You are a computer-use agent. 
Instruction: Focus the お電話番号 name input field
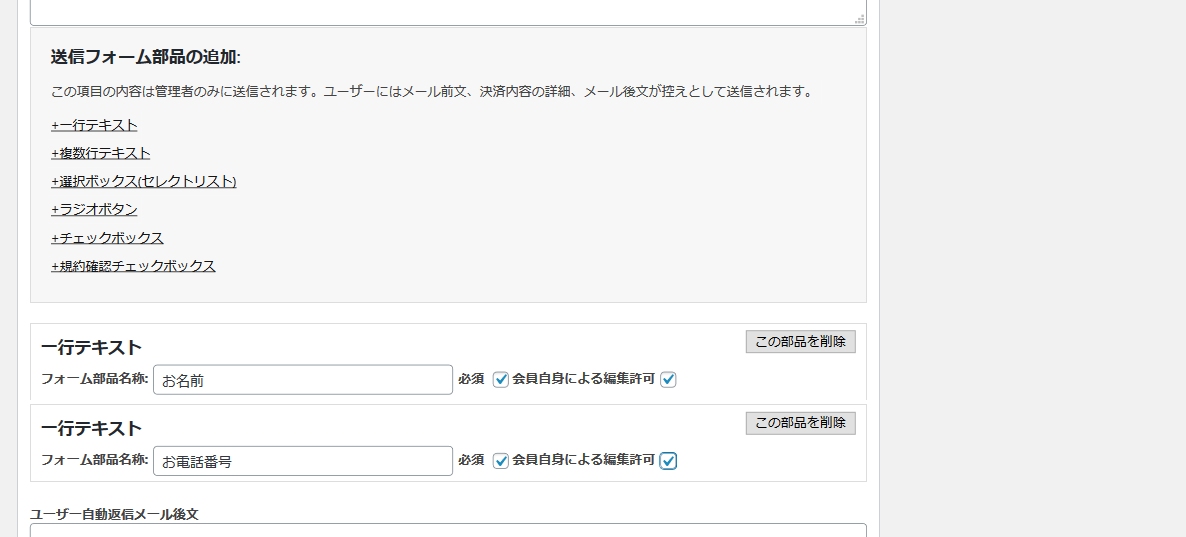(303, 461)
